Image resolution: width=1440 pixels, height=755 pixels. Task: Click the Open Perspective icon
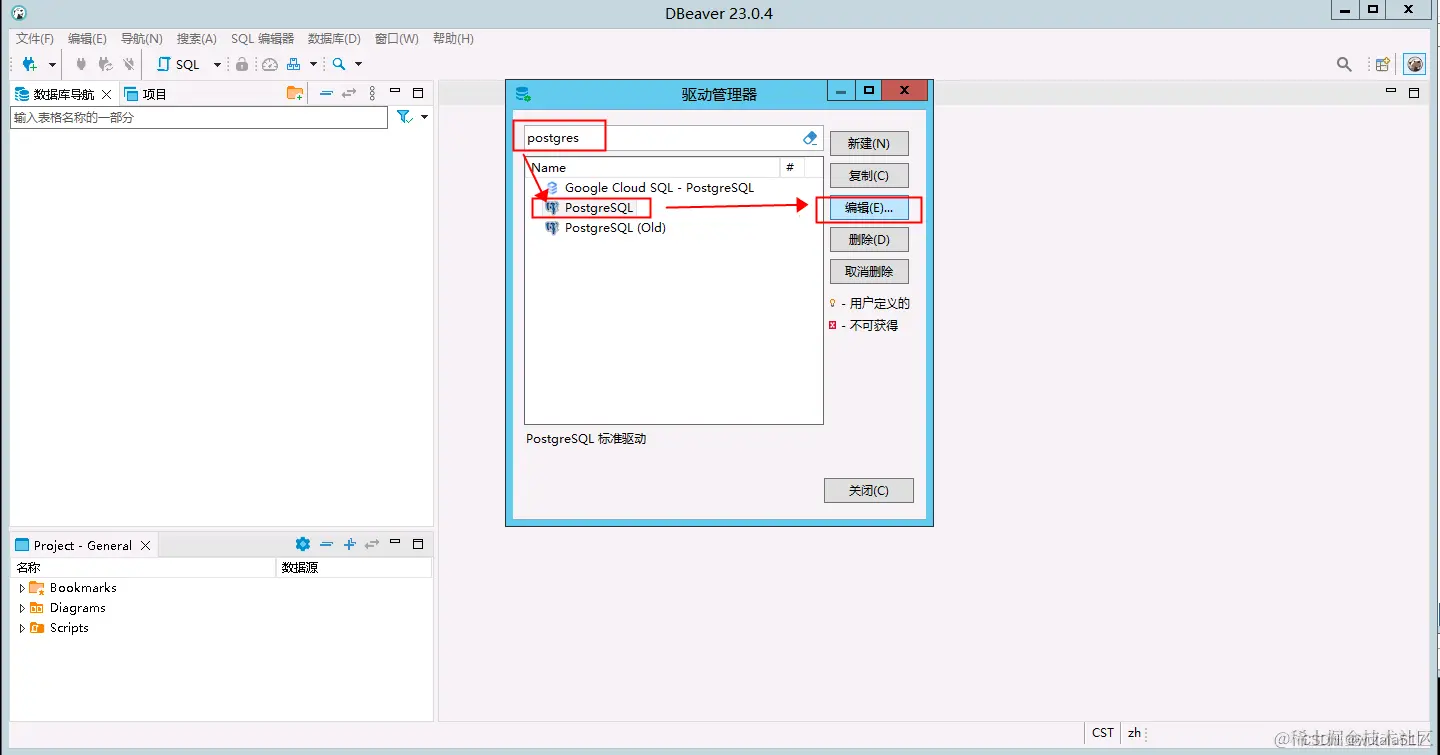1383,64
